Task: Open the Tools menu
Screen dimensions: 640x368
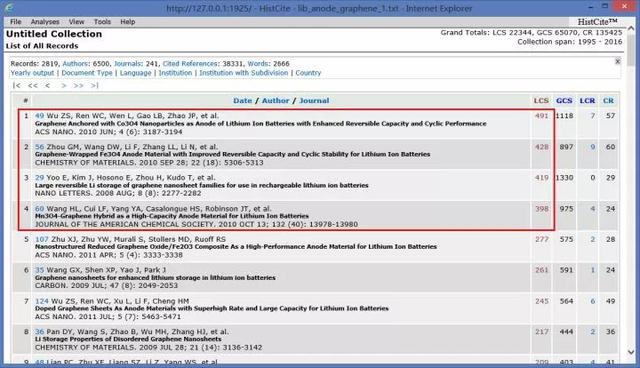Action: pyautogui.click(x=102, y=22)
